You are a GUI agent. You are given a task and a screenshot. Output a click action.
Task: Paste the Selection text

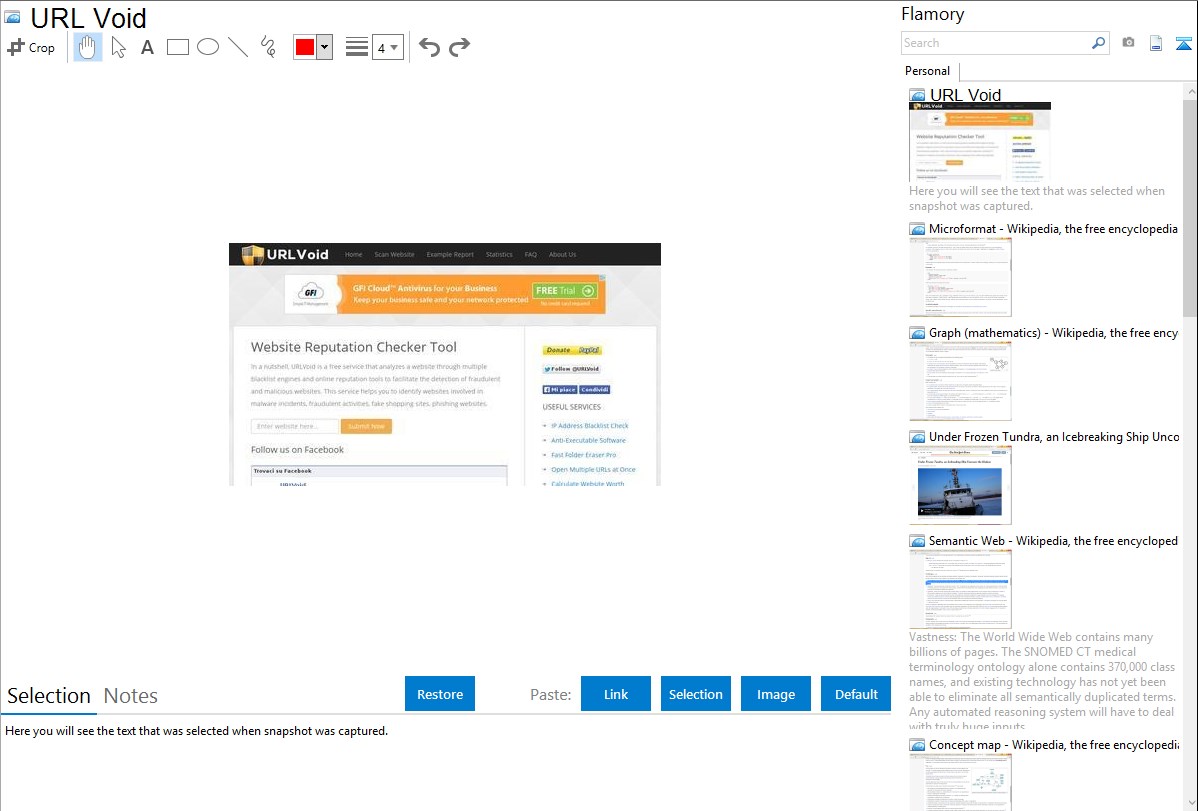pyautogui.click(x=696, y=694)
